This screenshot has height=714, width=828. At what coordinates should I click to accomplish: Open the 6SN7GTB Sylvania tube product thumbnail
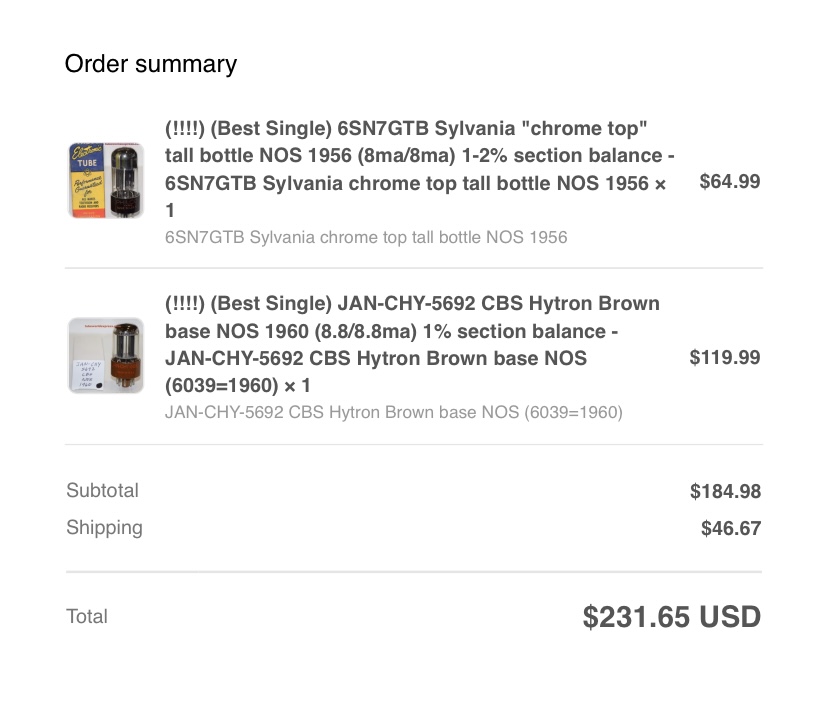[x=106, y=180]
